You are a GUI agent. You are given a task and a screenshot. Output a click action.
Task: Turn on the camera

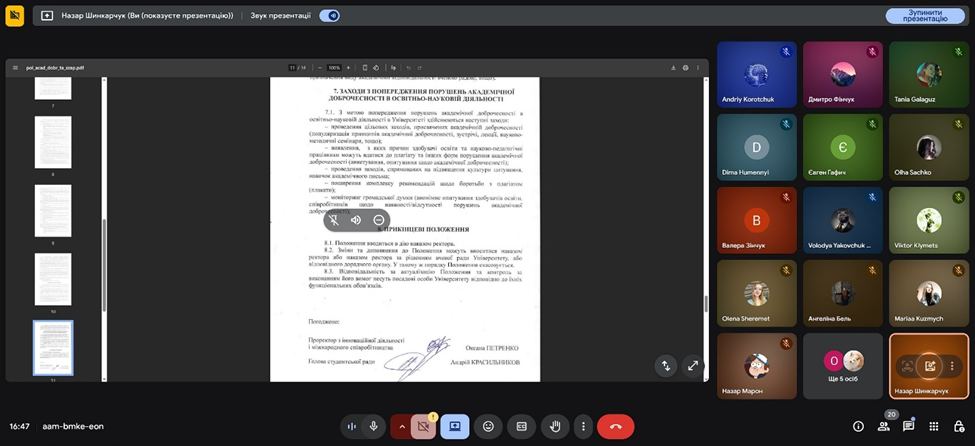[x=423, y=426]
